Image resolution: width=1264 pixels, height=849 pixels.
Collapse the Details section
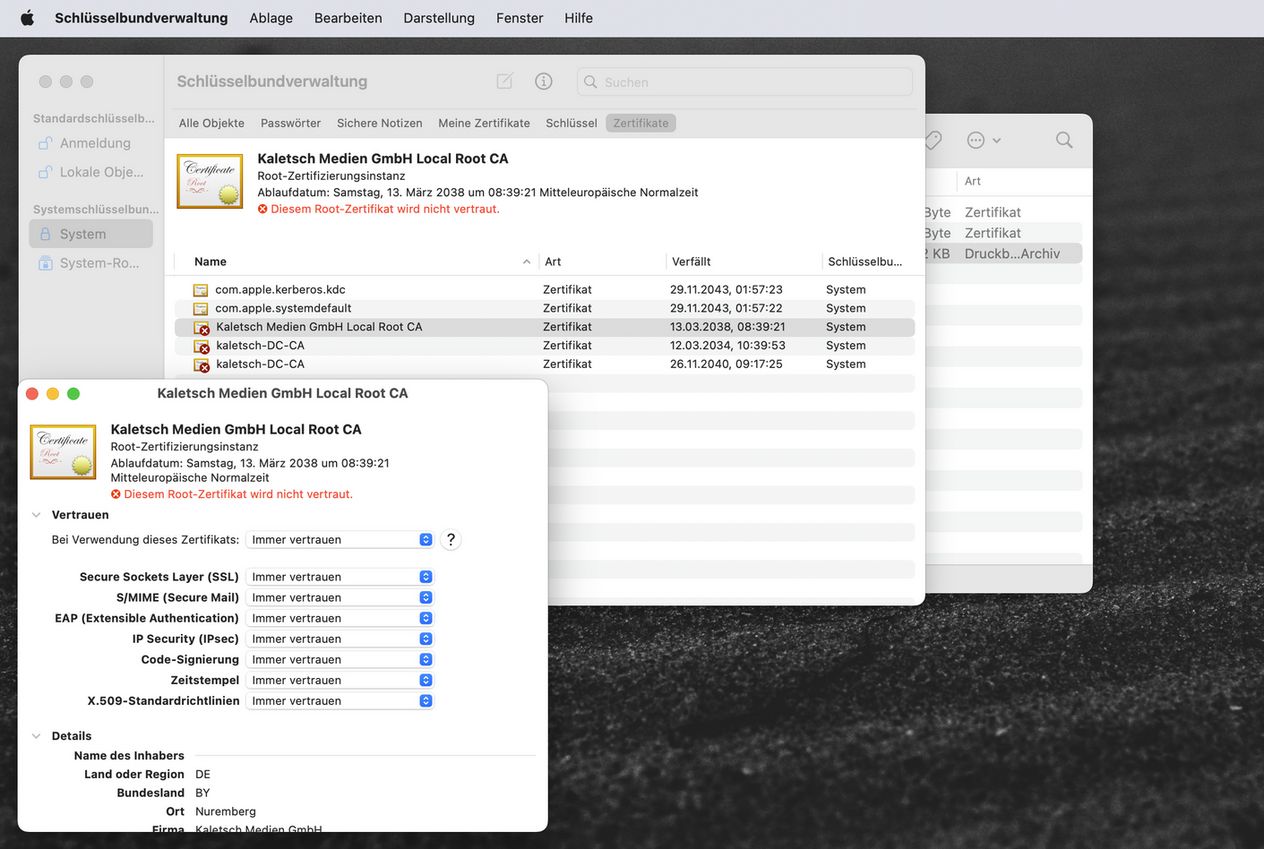[x=36, y=736]
